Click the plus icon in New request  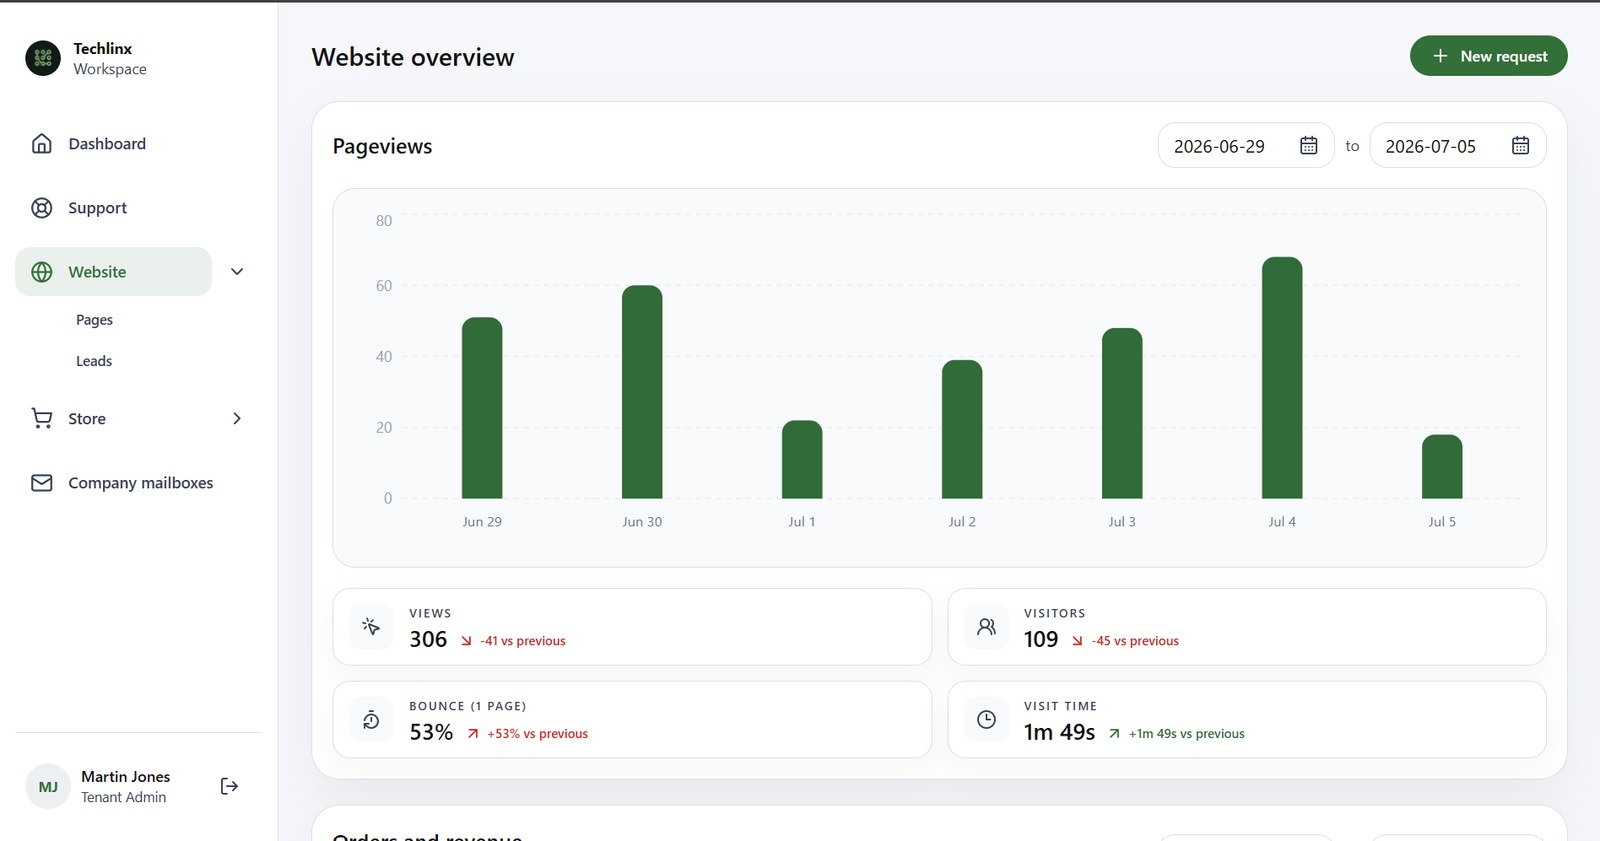pos(1440,56)
